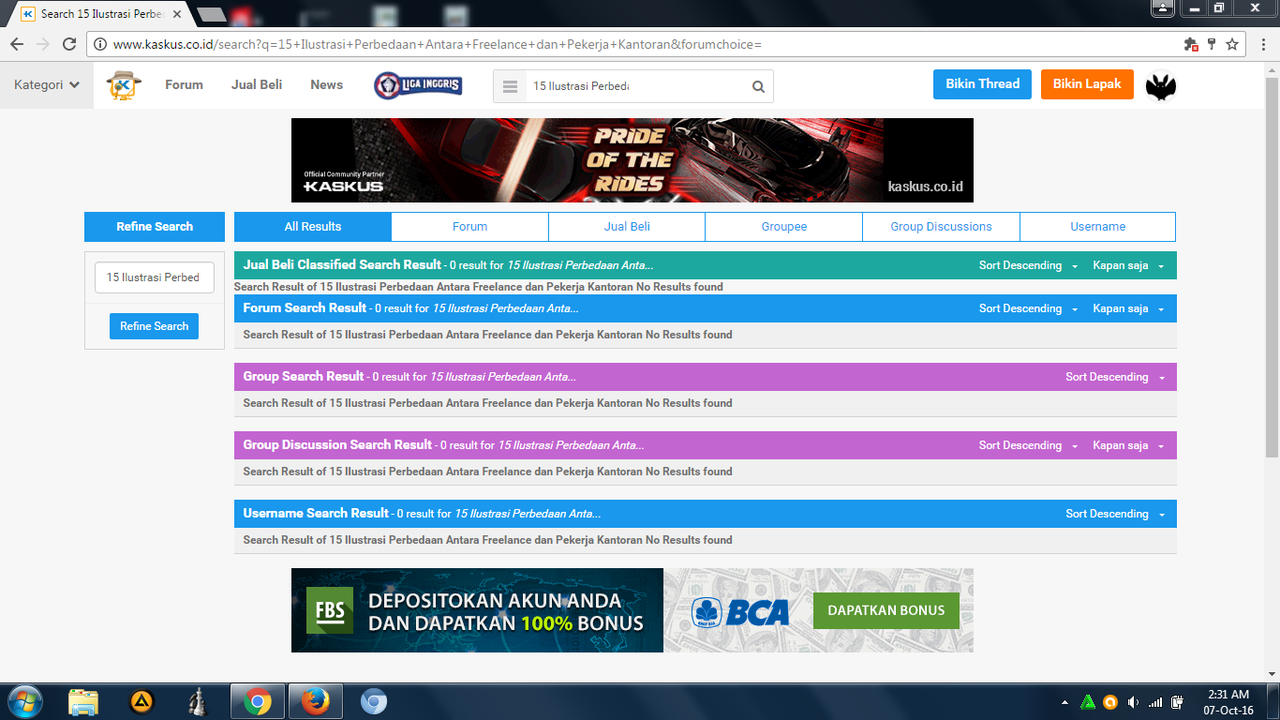Image resolution: width=1280 pixels, height=720 pixels.
Task: Open Group Discussion Kapan saja dropdown
Action: tap(1128, 445)
